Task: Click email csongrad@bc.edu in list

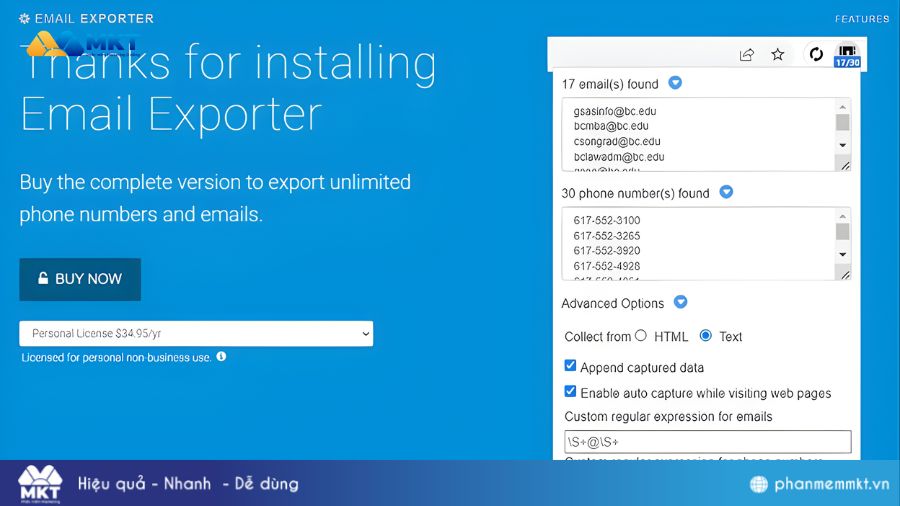Action: point(617,142)
